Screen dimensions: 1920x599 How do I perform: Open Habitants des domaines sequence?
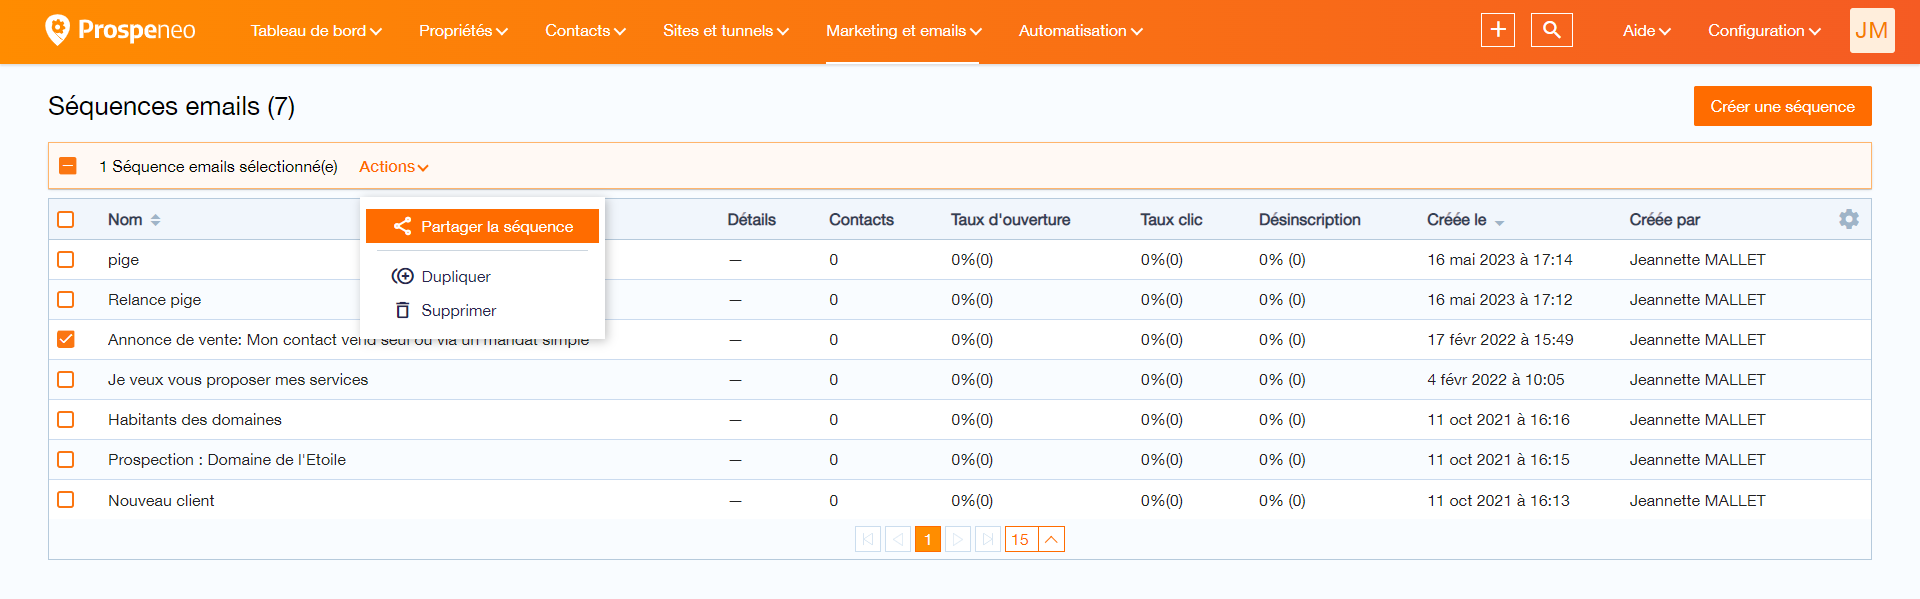[195, 420]
